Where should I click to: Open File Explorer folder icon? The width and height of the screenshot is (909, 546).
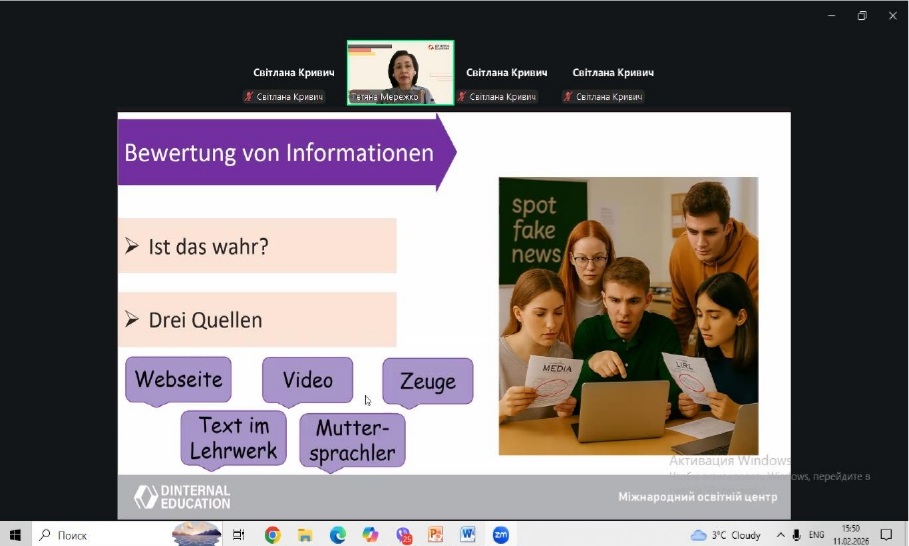[x=305, y=535]
